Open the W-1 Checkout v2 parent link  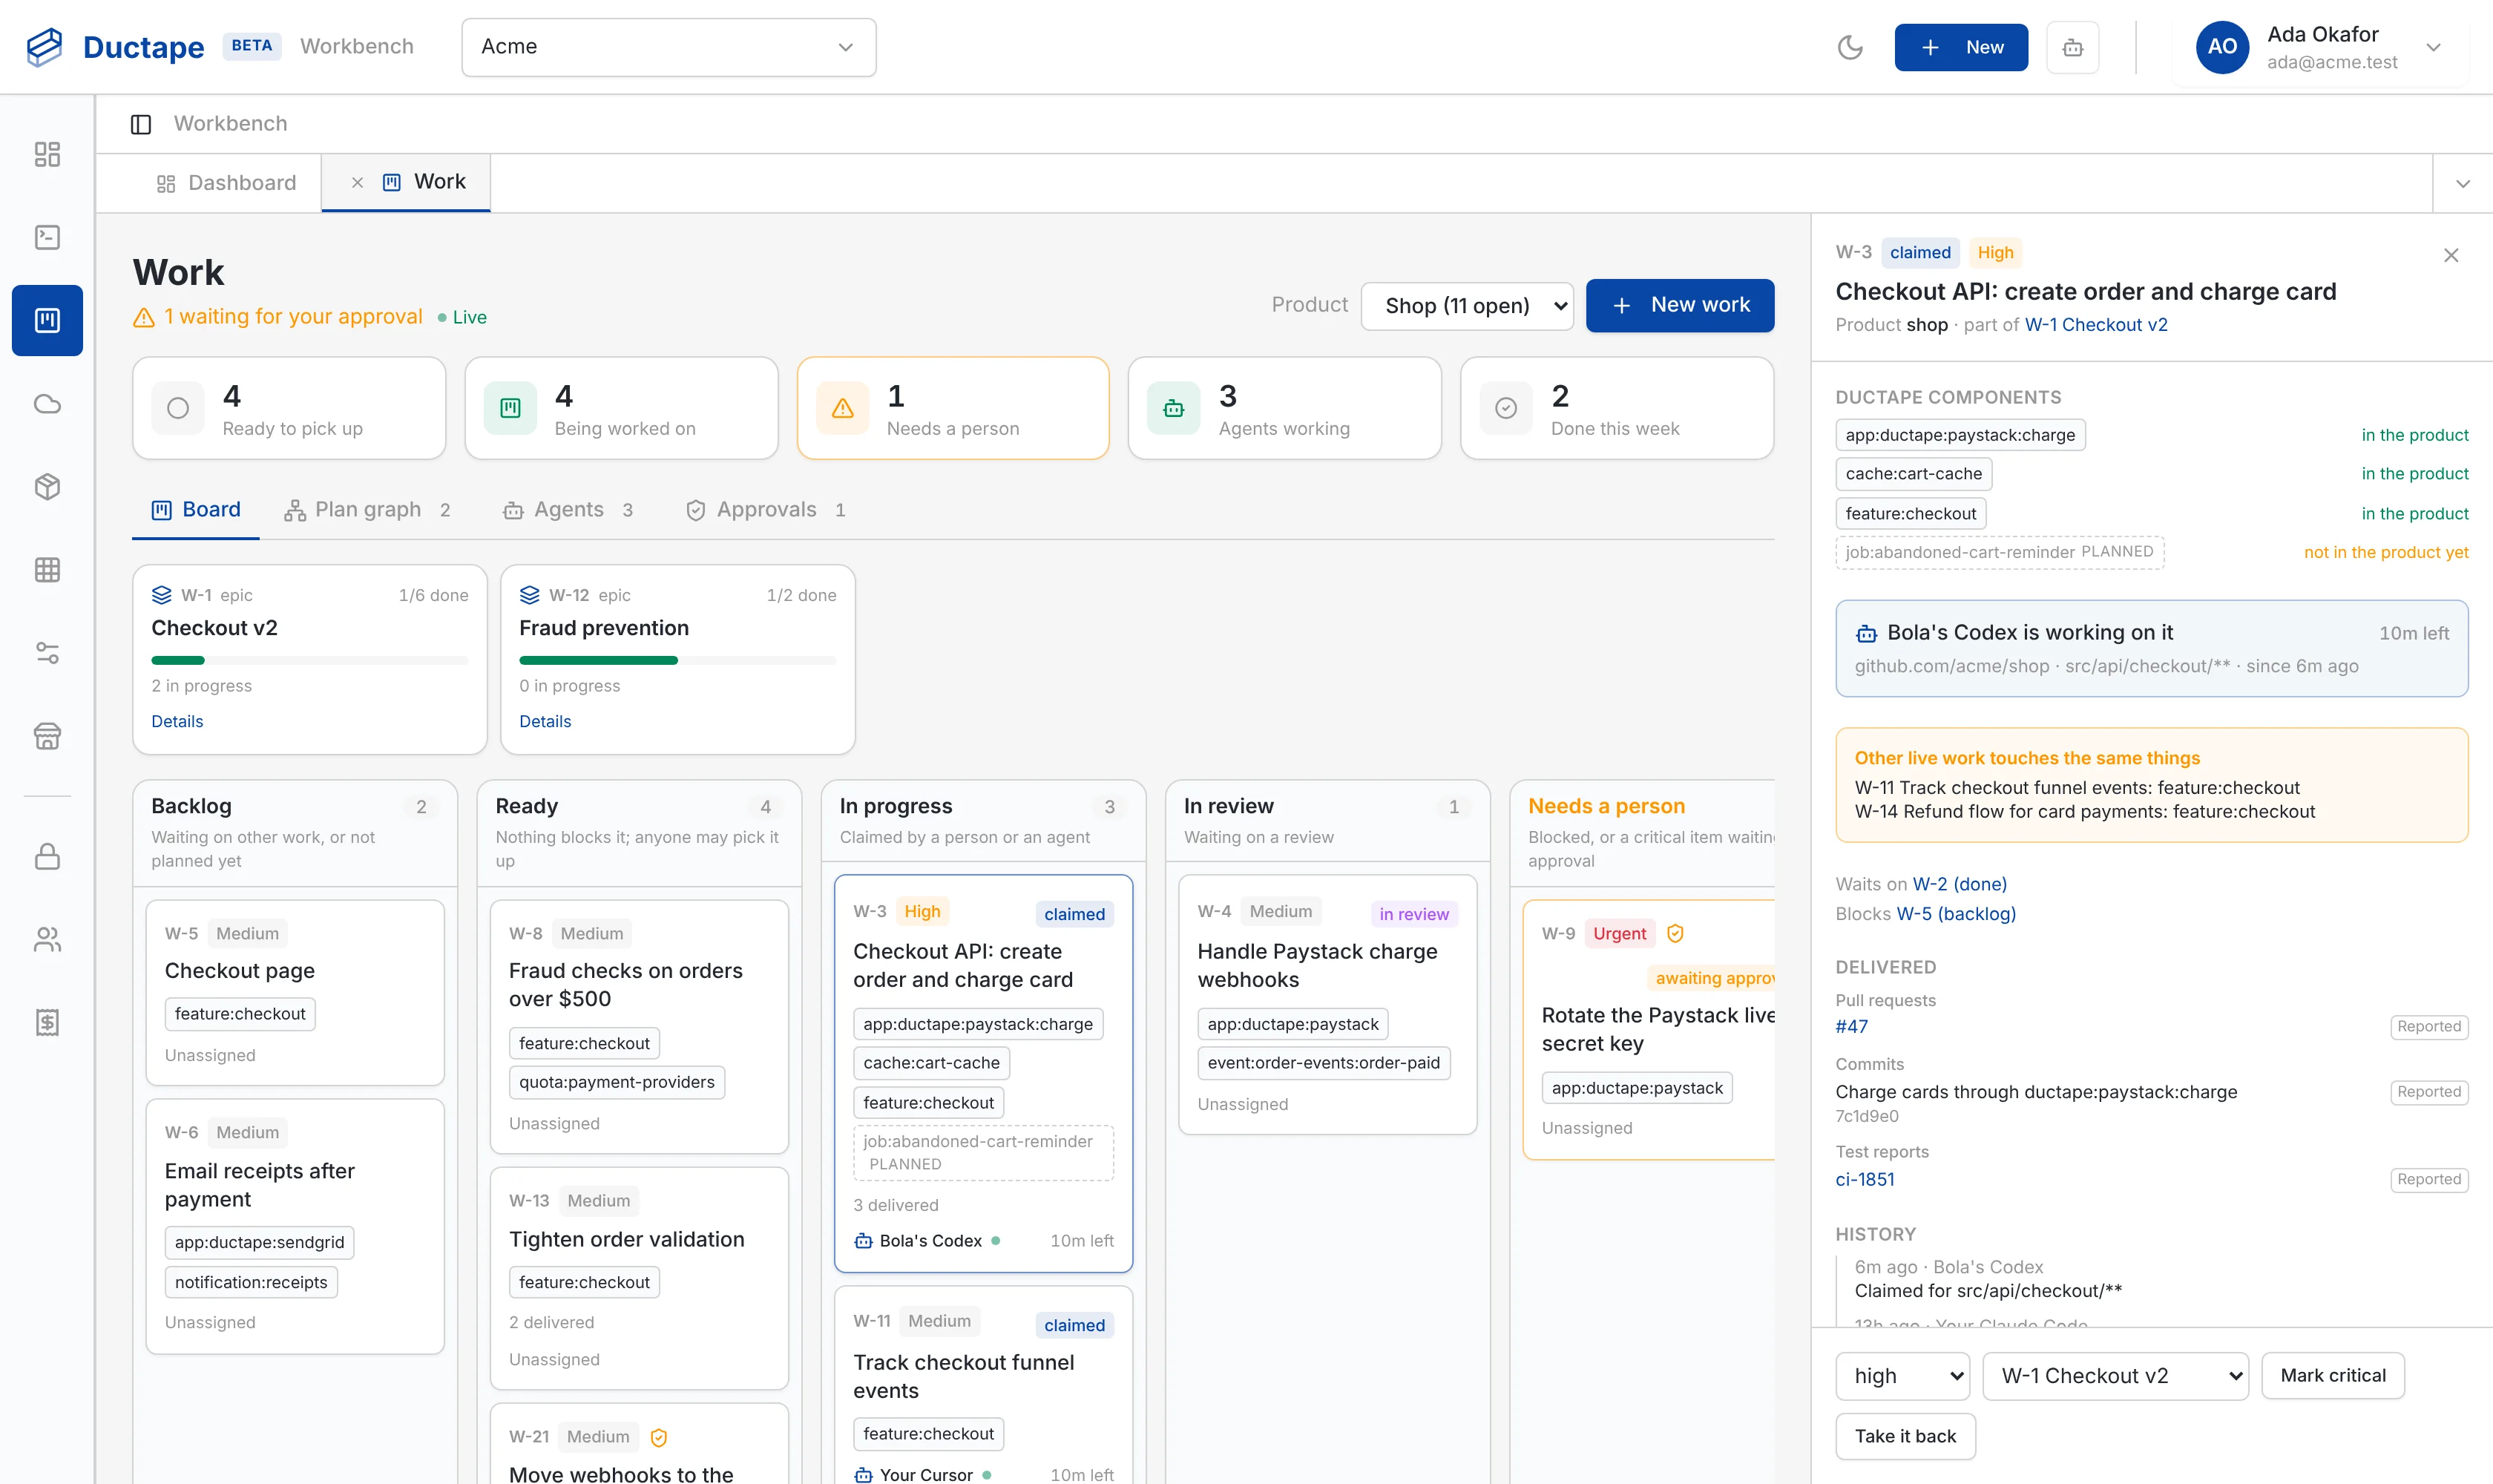point(2096,325)
